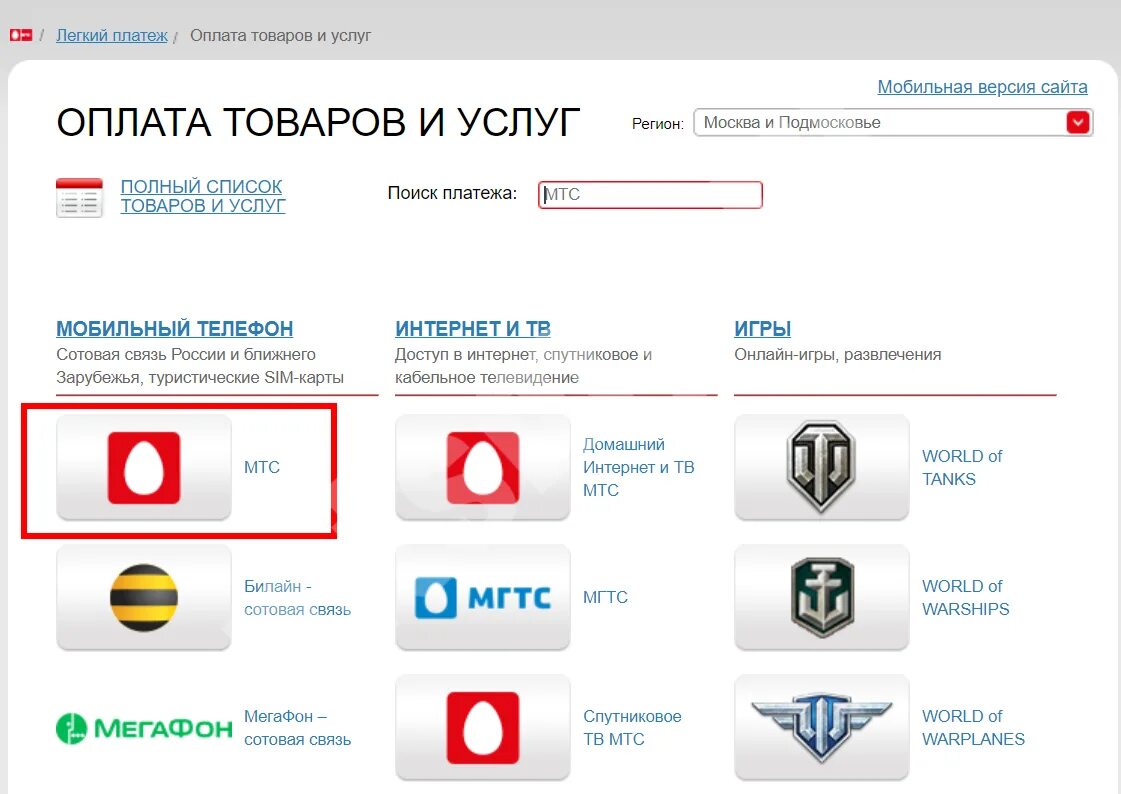This screenshot has width=1121, height=794.
Task: Open Мобильная версия сайта link
Action: [x=982, y=86]
